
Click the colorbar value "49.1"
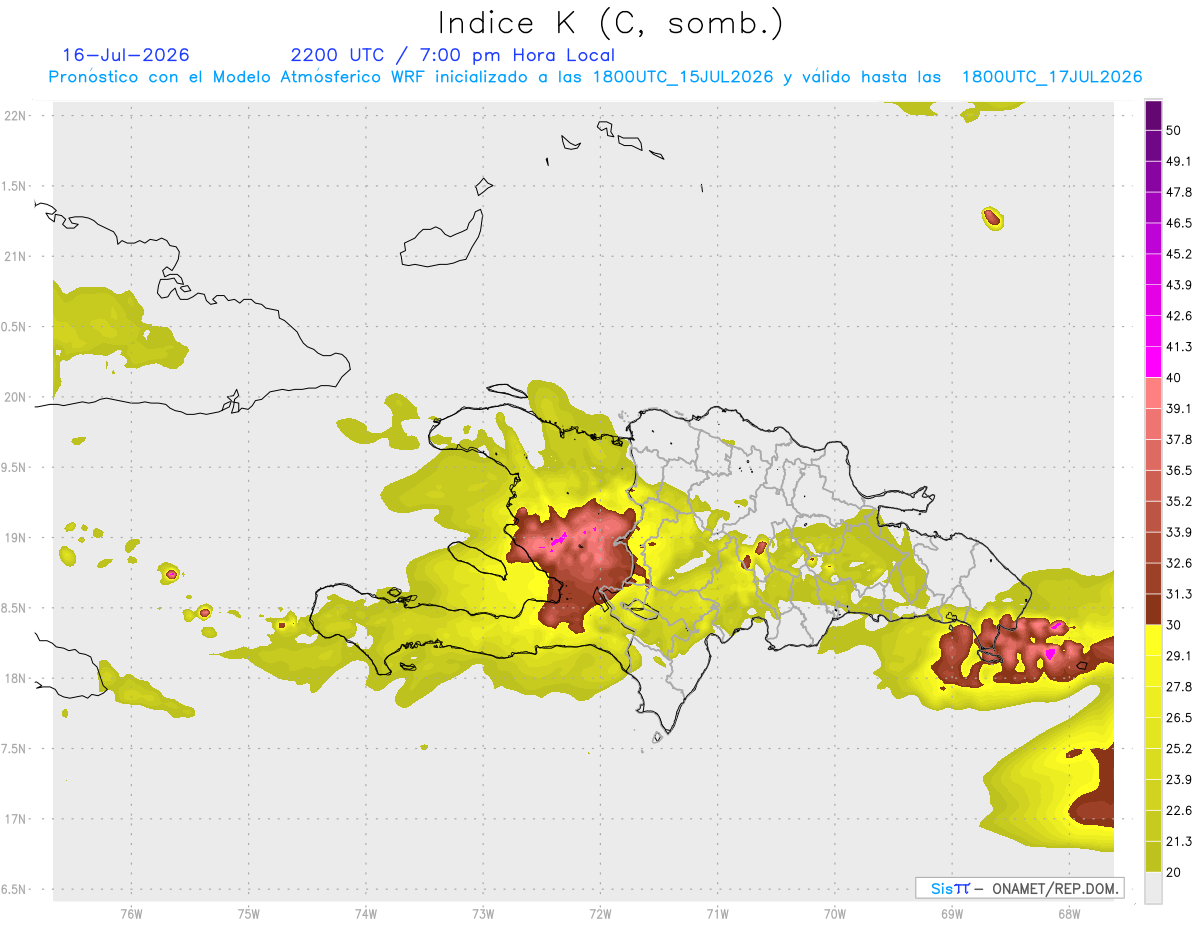(1179, 161)
